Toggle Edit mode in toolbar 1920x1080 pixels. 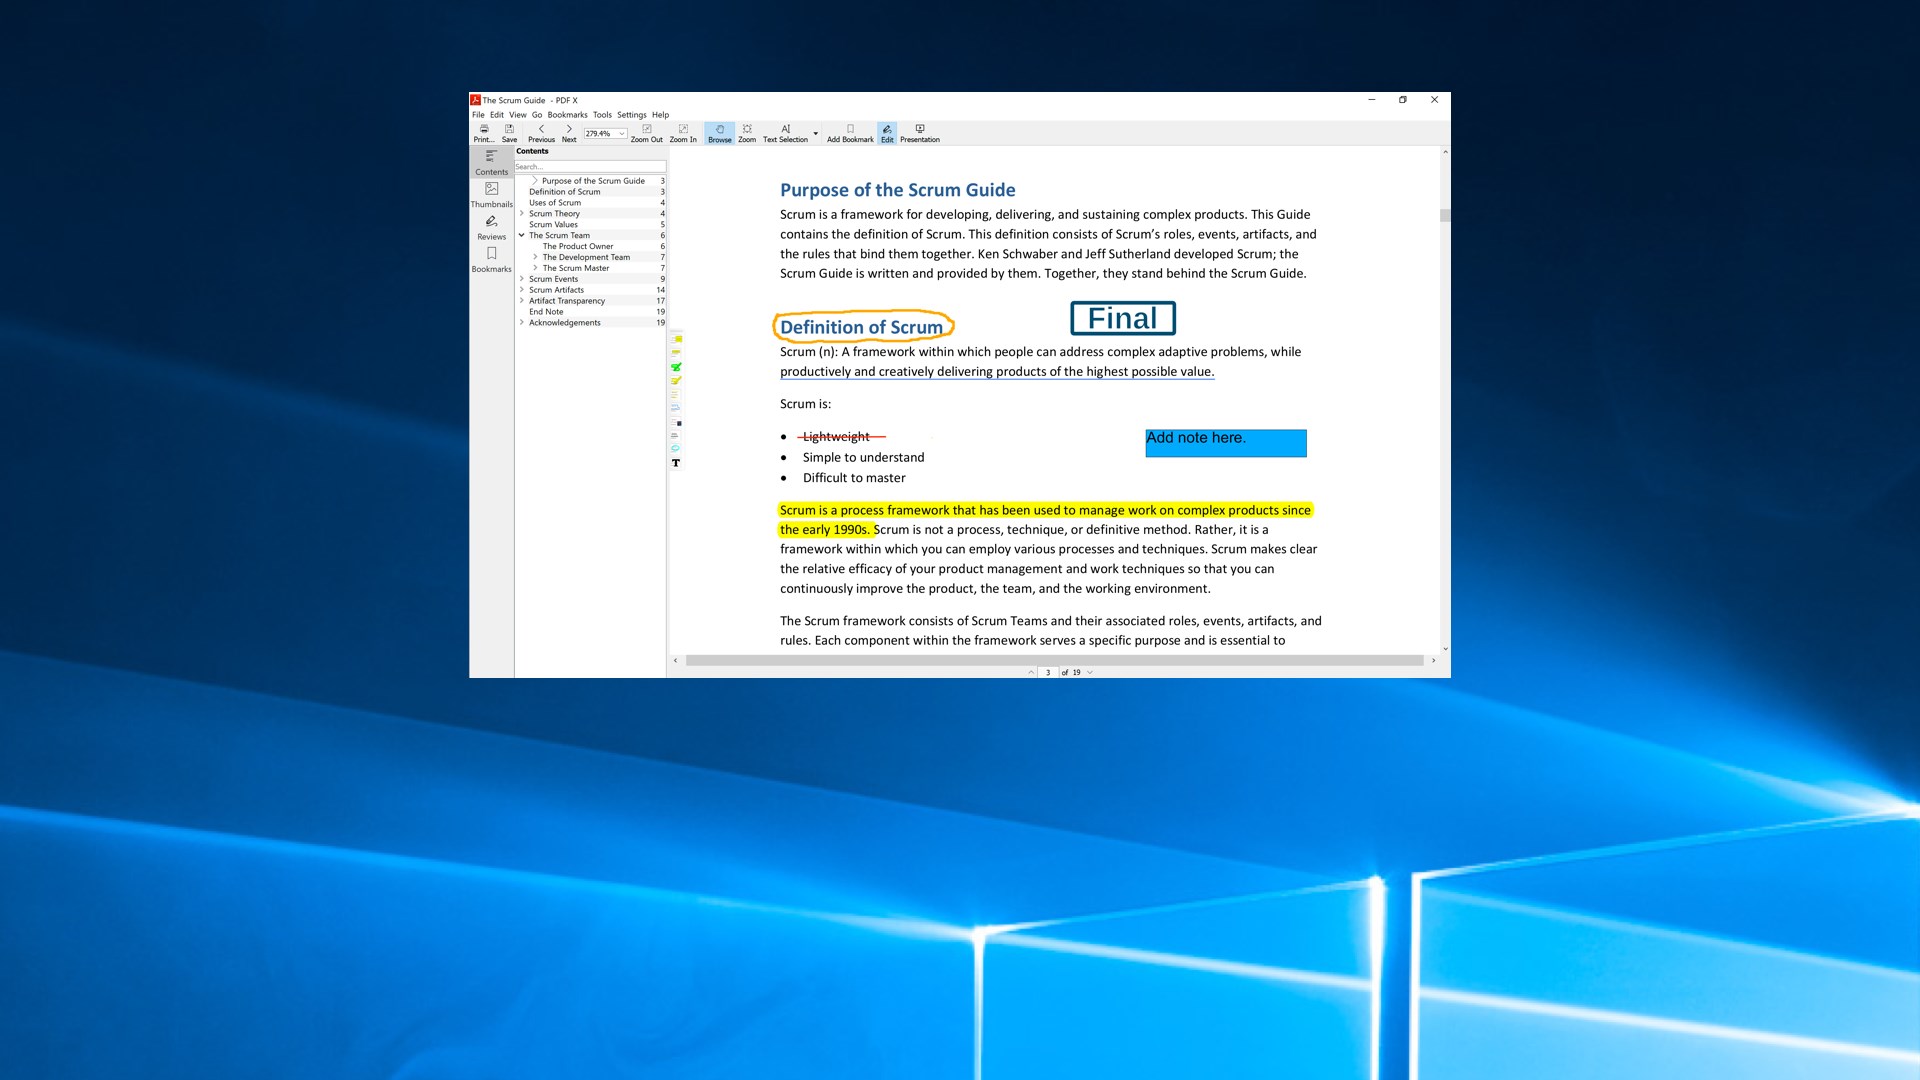pos(887,132)
